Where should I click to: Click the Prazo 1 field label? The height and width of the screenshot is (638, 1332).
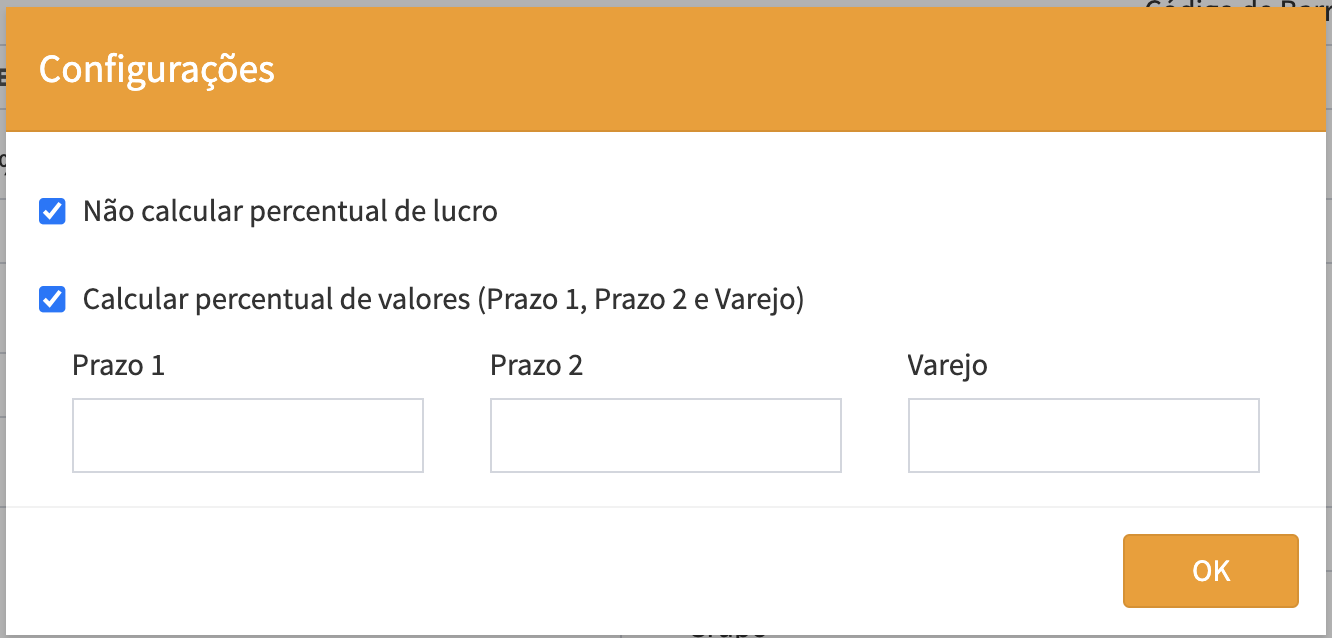(x=118, y=365)
